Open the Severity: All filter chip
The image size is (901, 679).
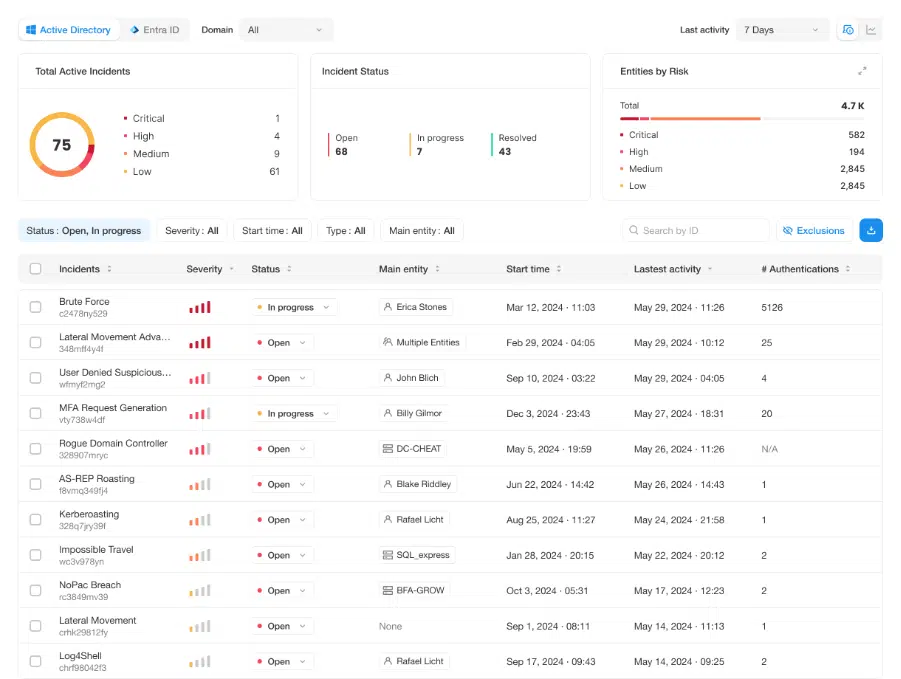192,231
